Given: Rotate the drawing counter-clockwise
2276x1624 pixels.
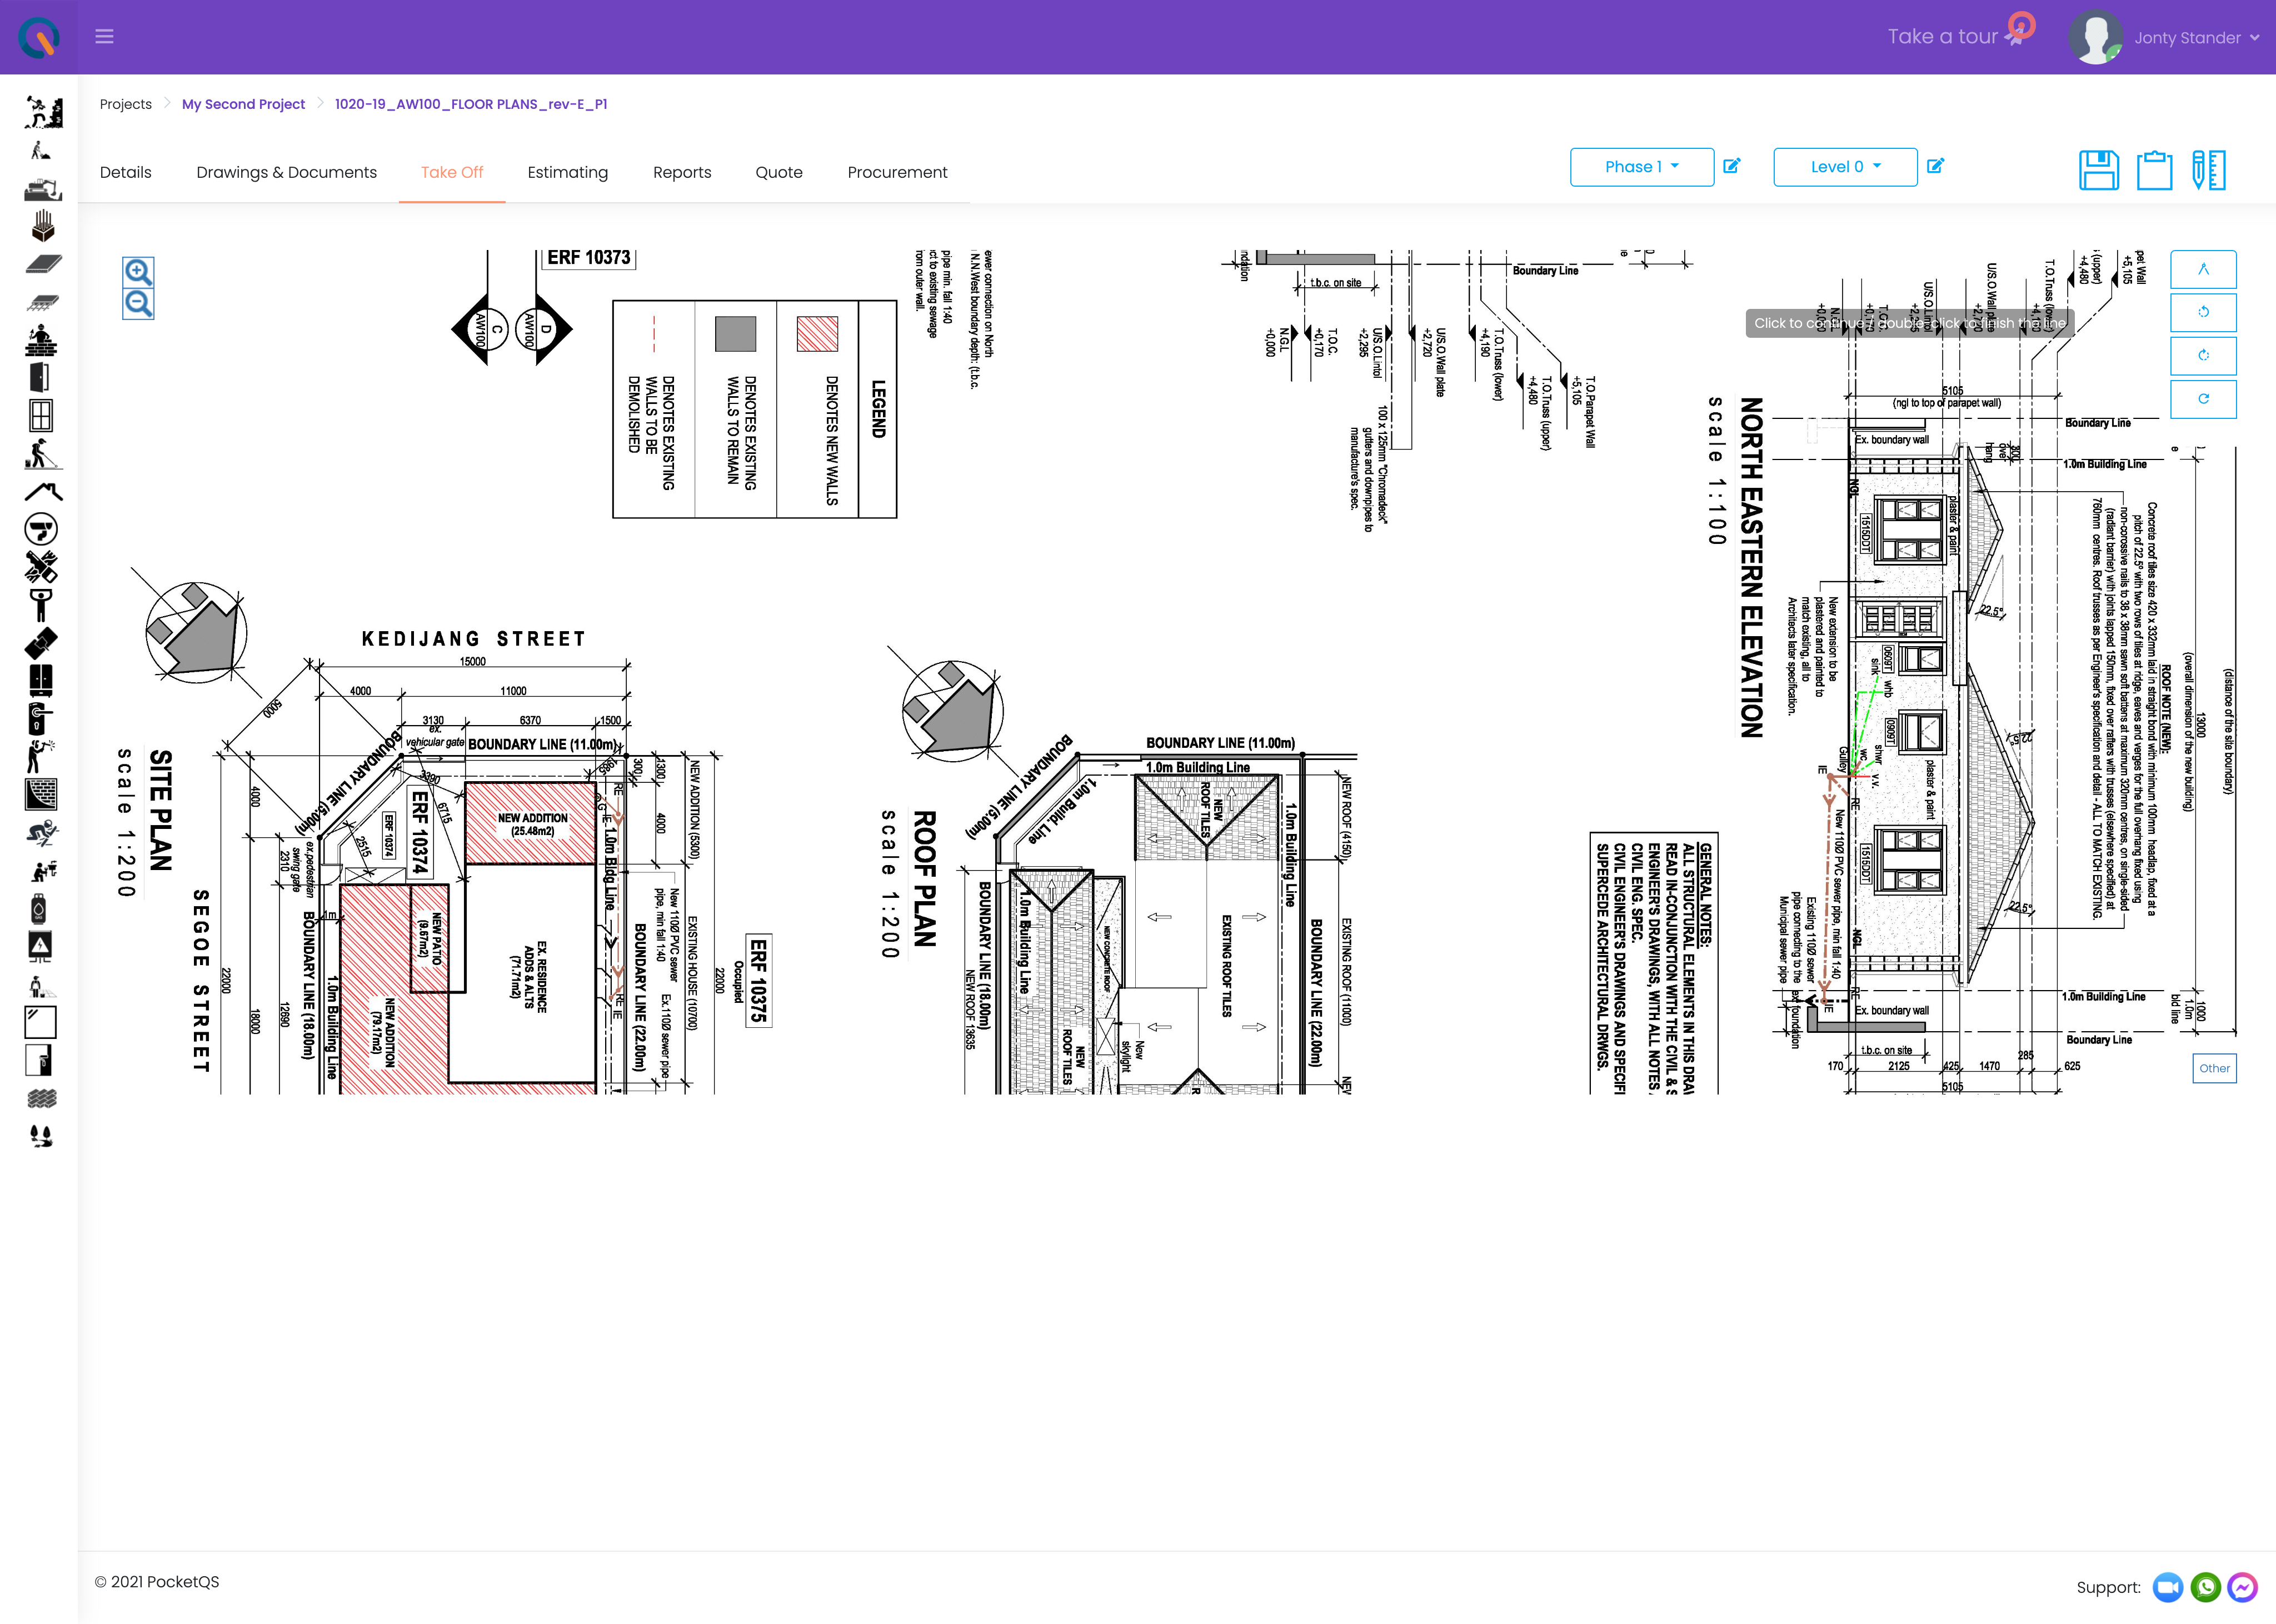Looking at the screenshot, I should [x=2203, y=312].
